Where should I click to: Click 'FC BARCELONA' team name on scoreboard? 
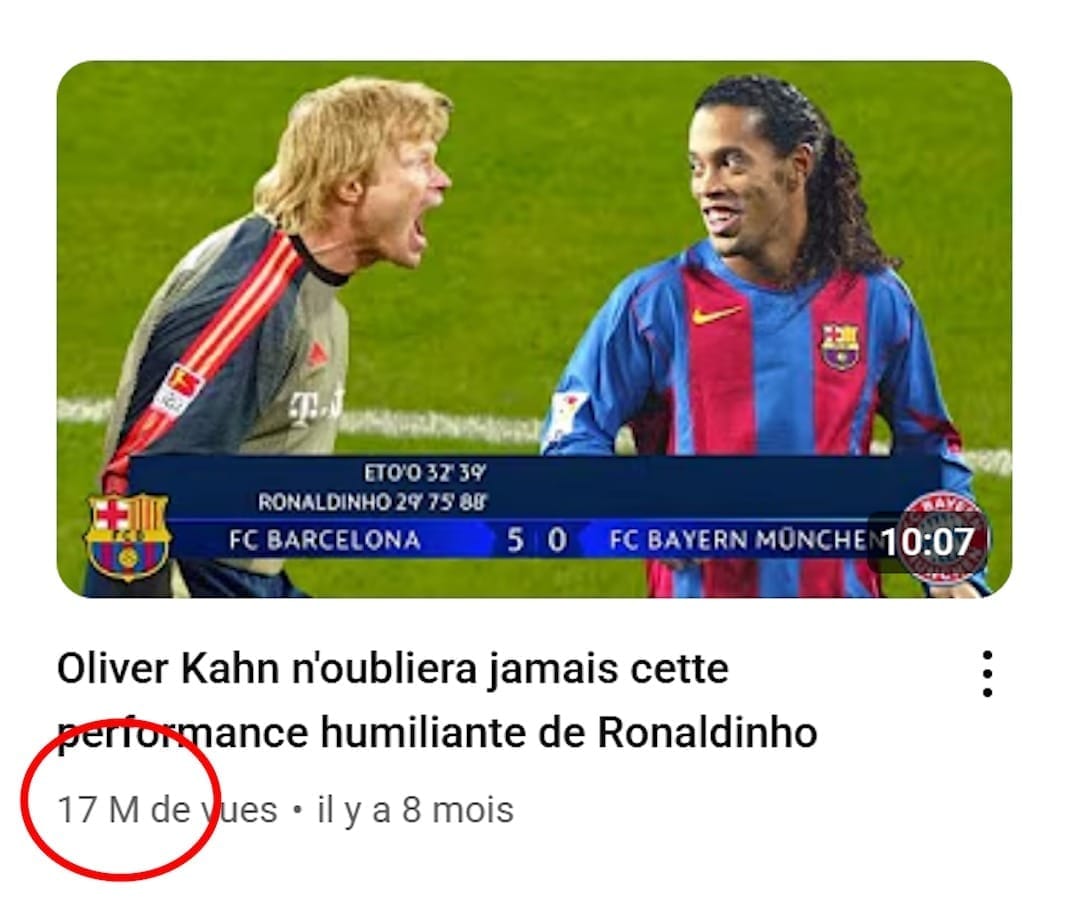325,540
